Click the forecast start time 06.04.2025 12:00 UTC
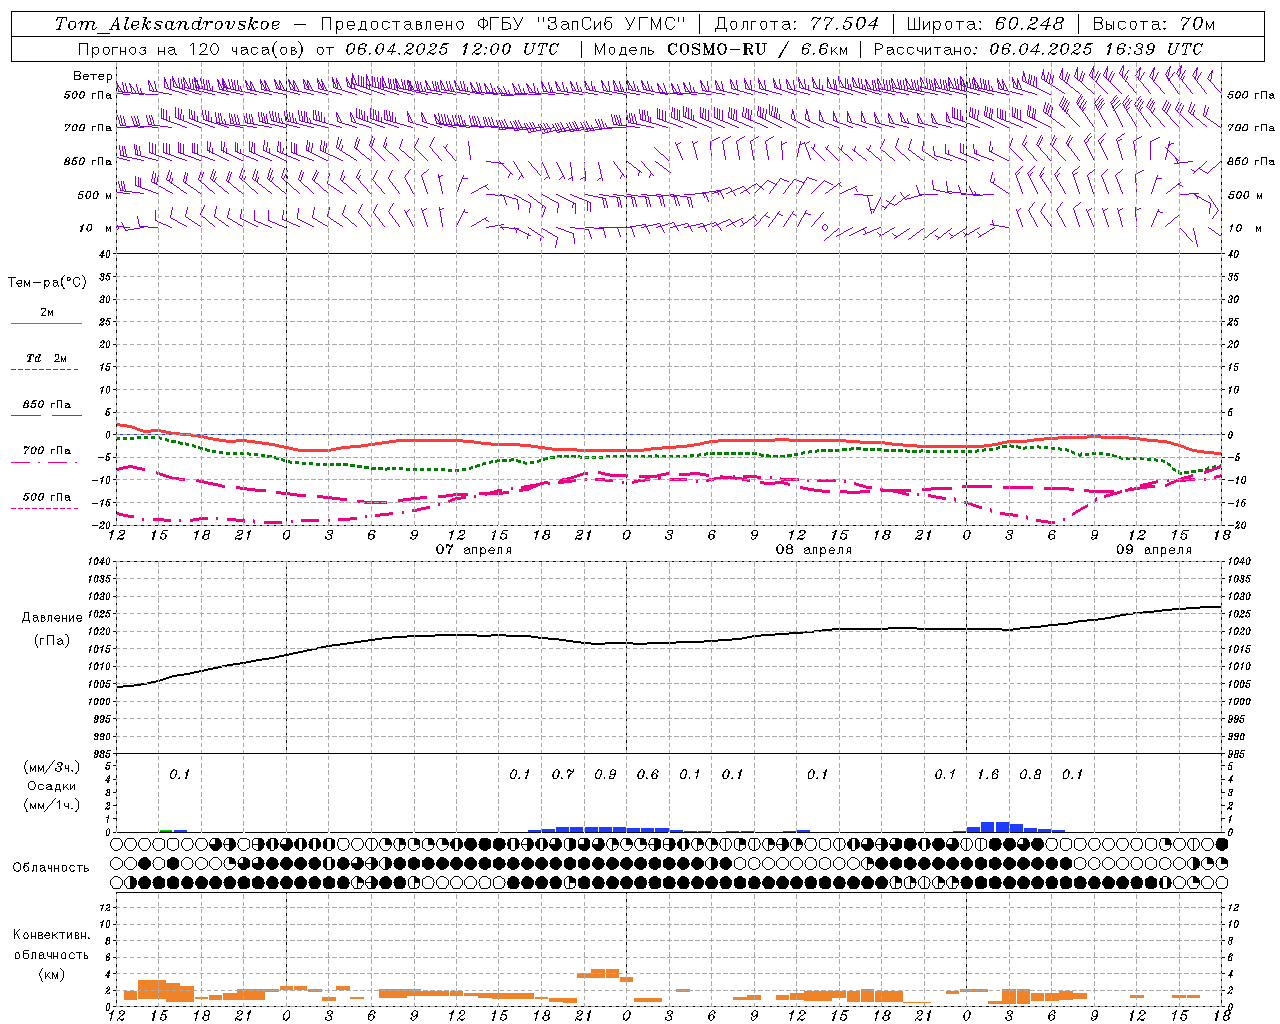Viewport: 1280px width, 1024px height. [x=452, y=49]
